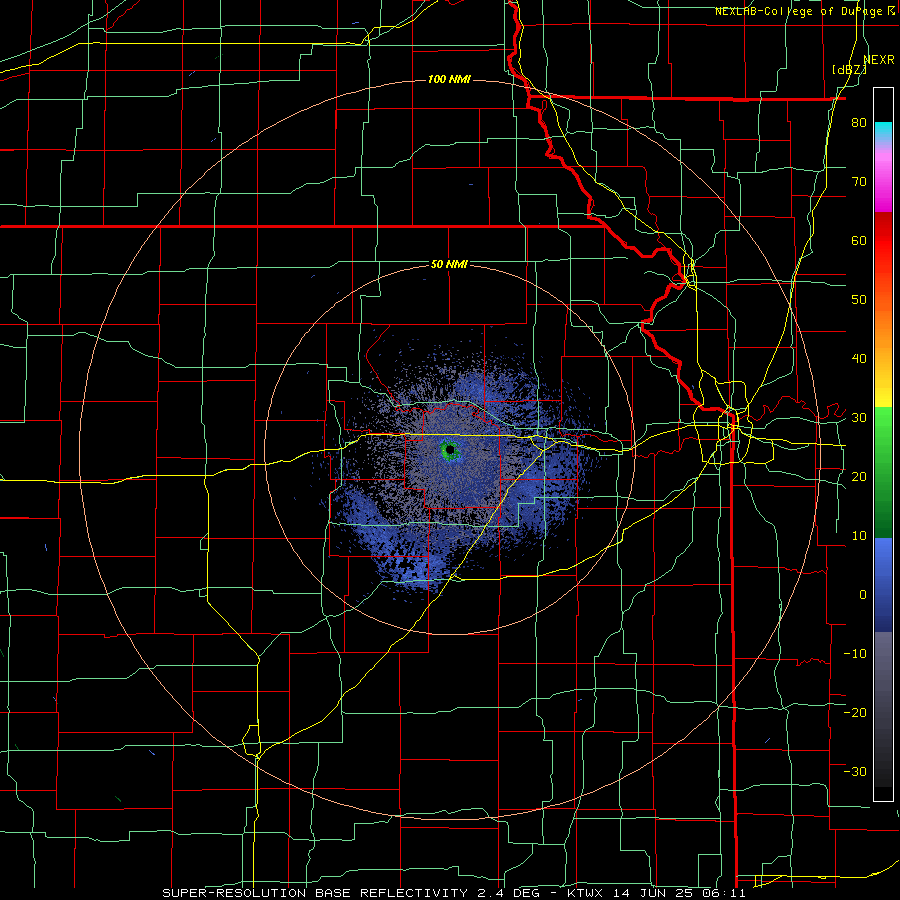Click the -30 value on the dBZ scale
The width and height of the screenshot is (900, 900).
point(855,771)
